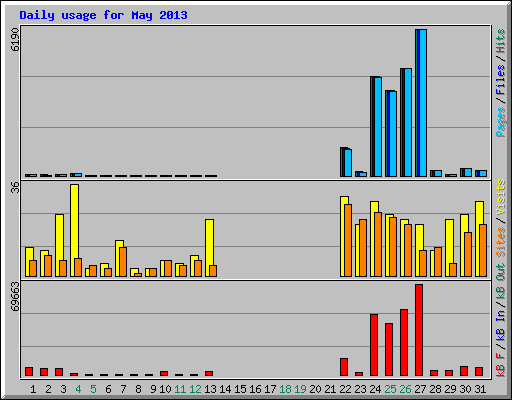Screen dimensions: 512x400
Task: Select day label "7" on the x-axis
Action: 123,389
